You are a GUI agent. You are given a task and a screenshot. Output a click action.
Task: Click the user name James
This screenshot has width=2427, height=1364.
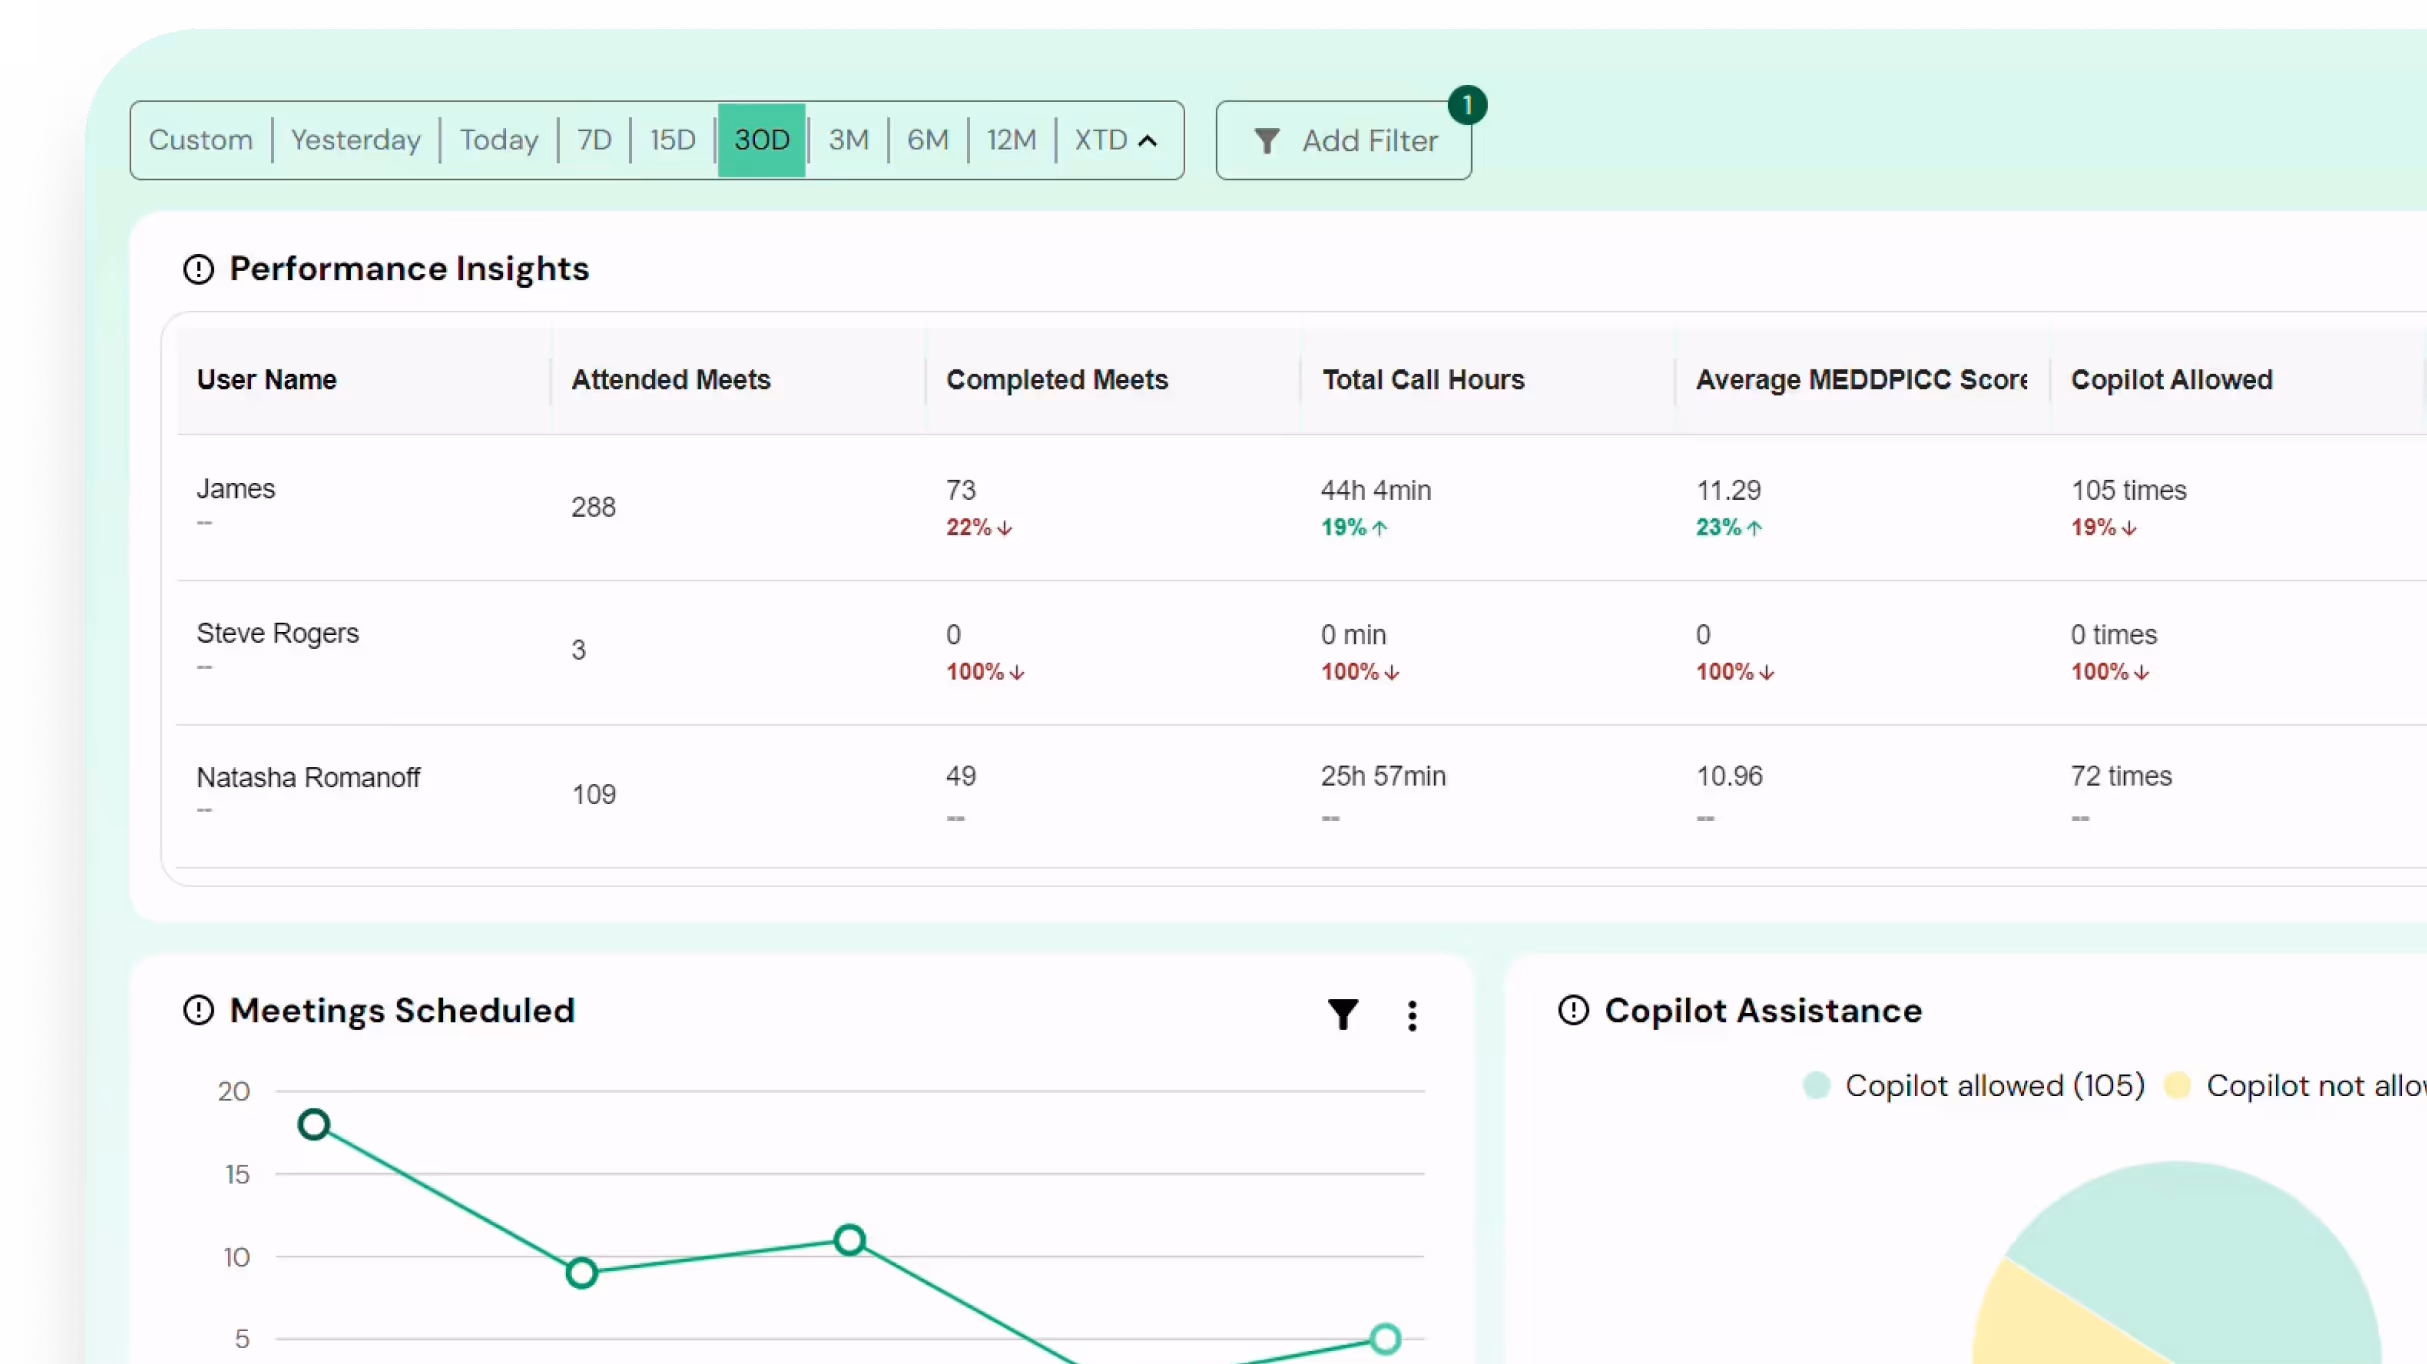pyautogui.click(x=235, y=489)
